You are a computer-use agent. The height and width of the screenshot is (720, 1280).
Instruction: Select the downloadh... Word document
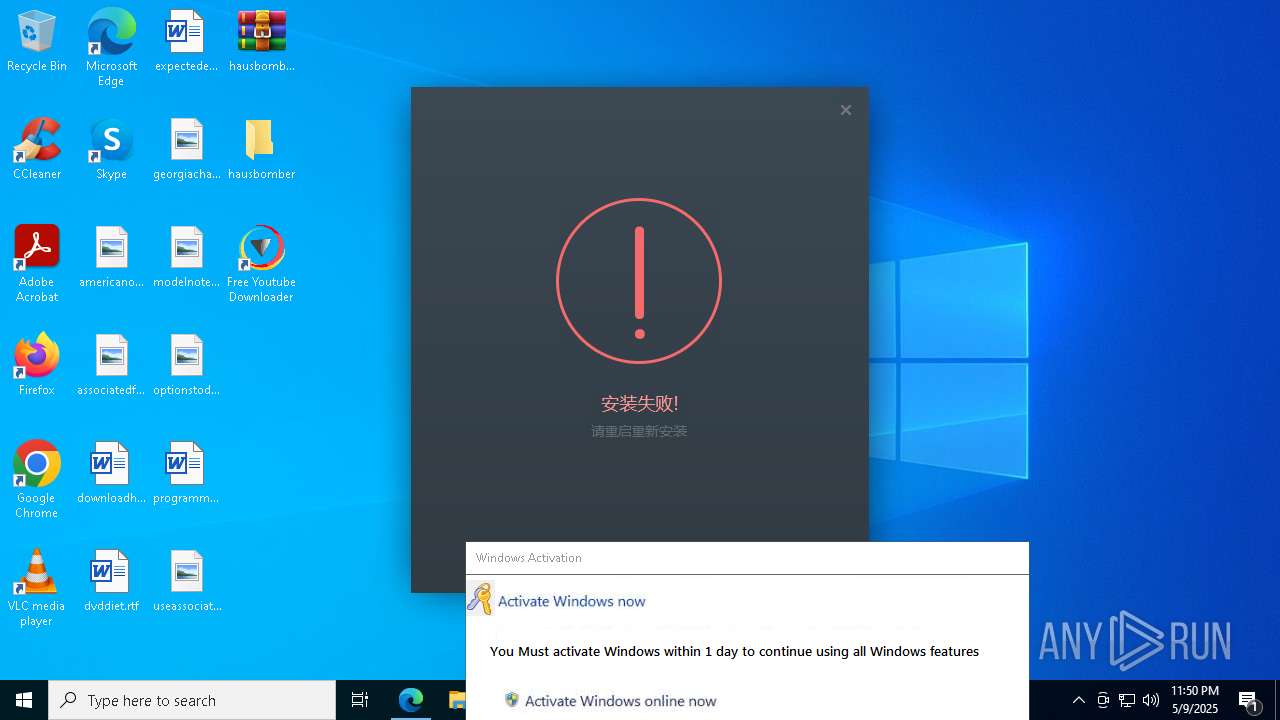point(111,473)
